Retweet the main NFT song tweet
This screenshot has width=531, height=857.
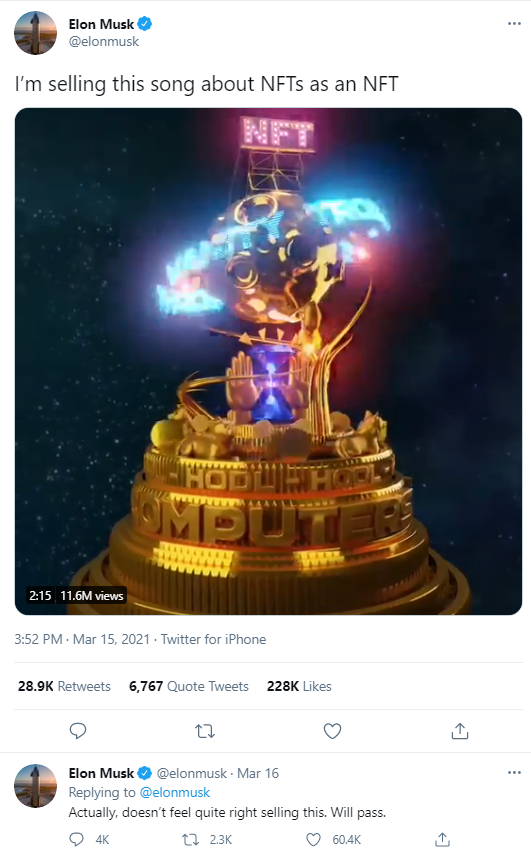205,731
